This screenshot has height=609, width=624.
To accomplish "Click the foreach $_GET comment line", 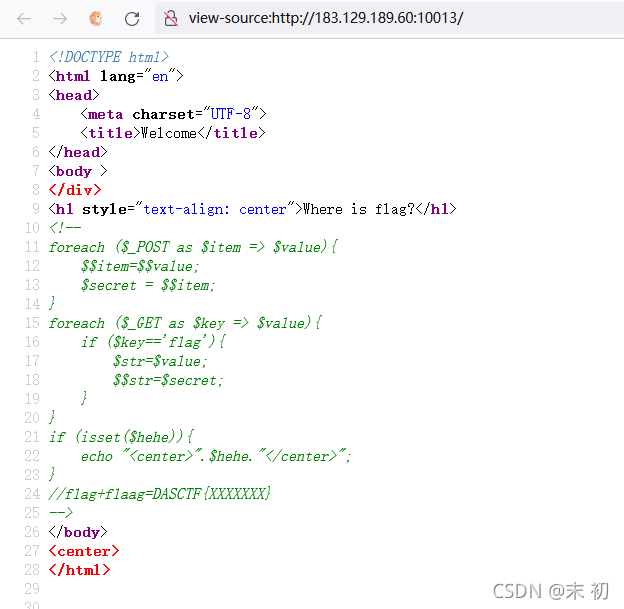I will [185, 323].
